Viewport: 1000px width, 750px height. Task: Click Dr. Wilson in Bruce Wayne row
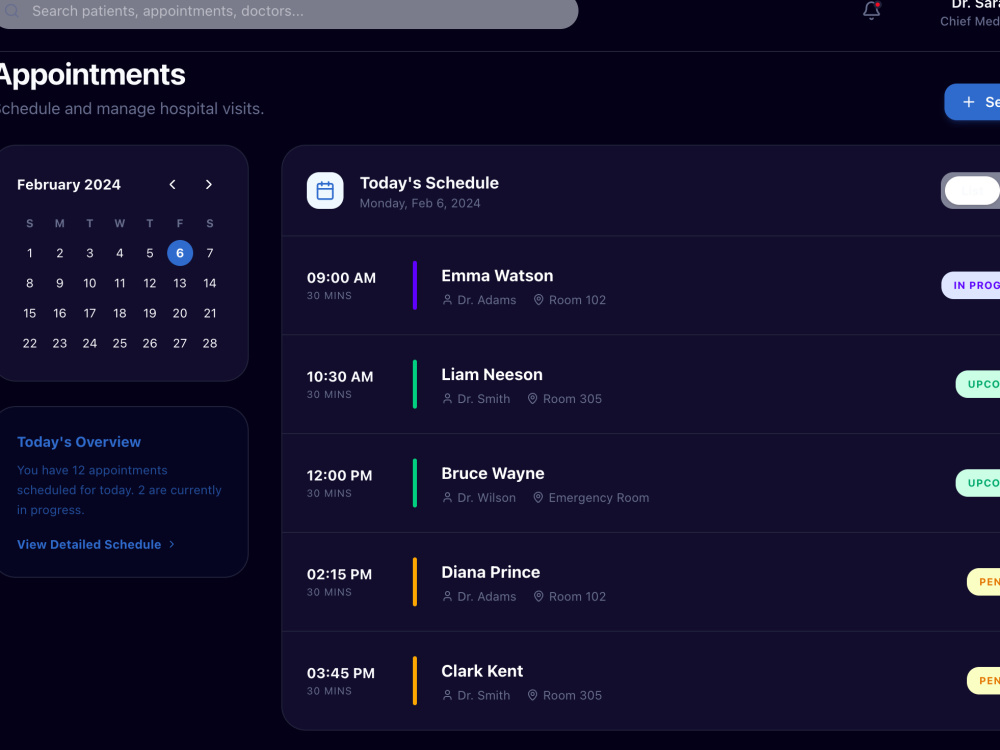tap(487, 497)
